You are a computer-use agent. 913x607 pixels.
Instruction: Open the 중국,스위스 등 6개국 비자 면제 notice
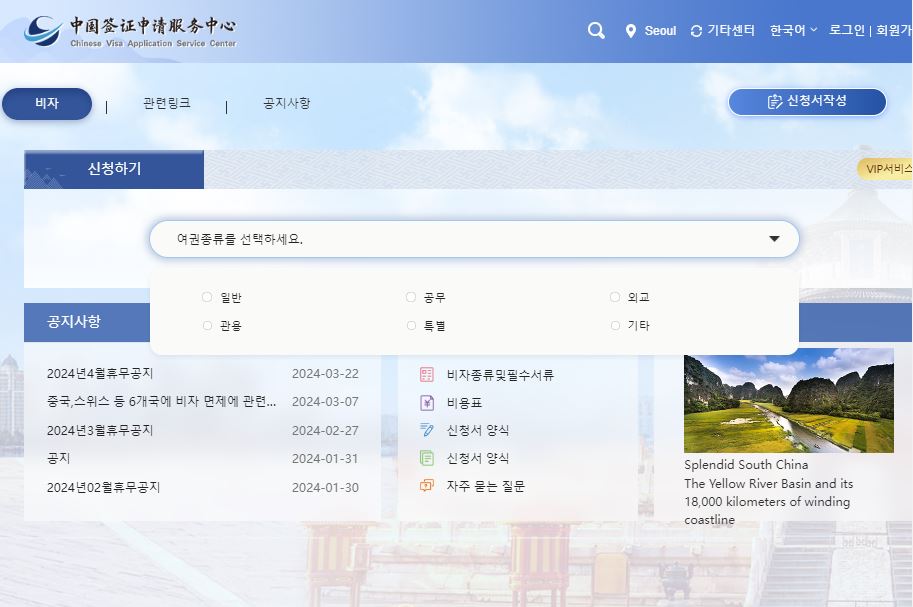(161, 401)
